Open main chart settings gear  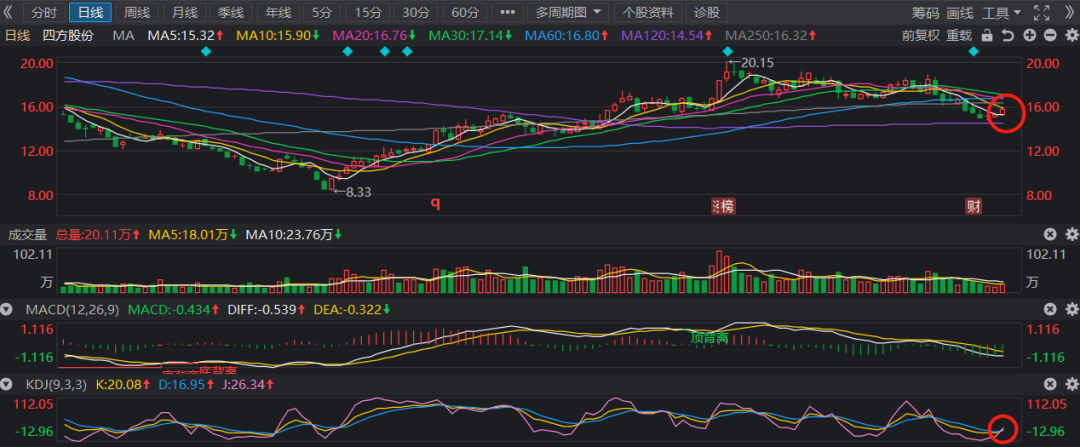click(1071, 36)
